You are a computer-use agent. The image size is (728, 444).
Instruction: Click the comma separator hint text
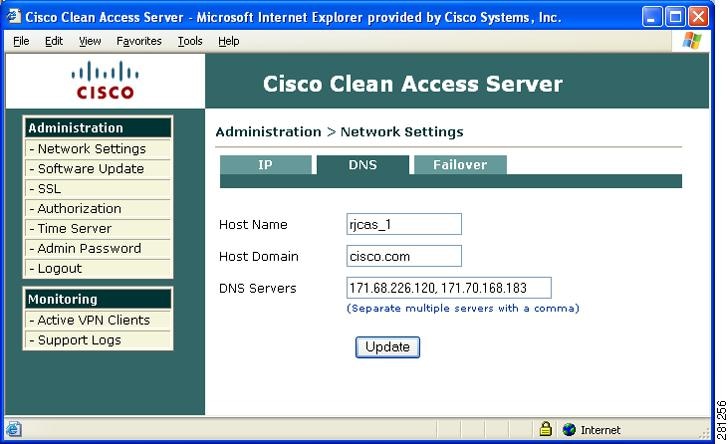[x=463, y=308]
